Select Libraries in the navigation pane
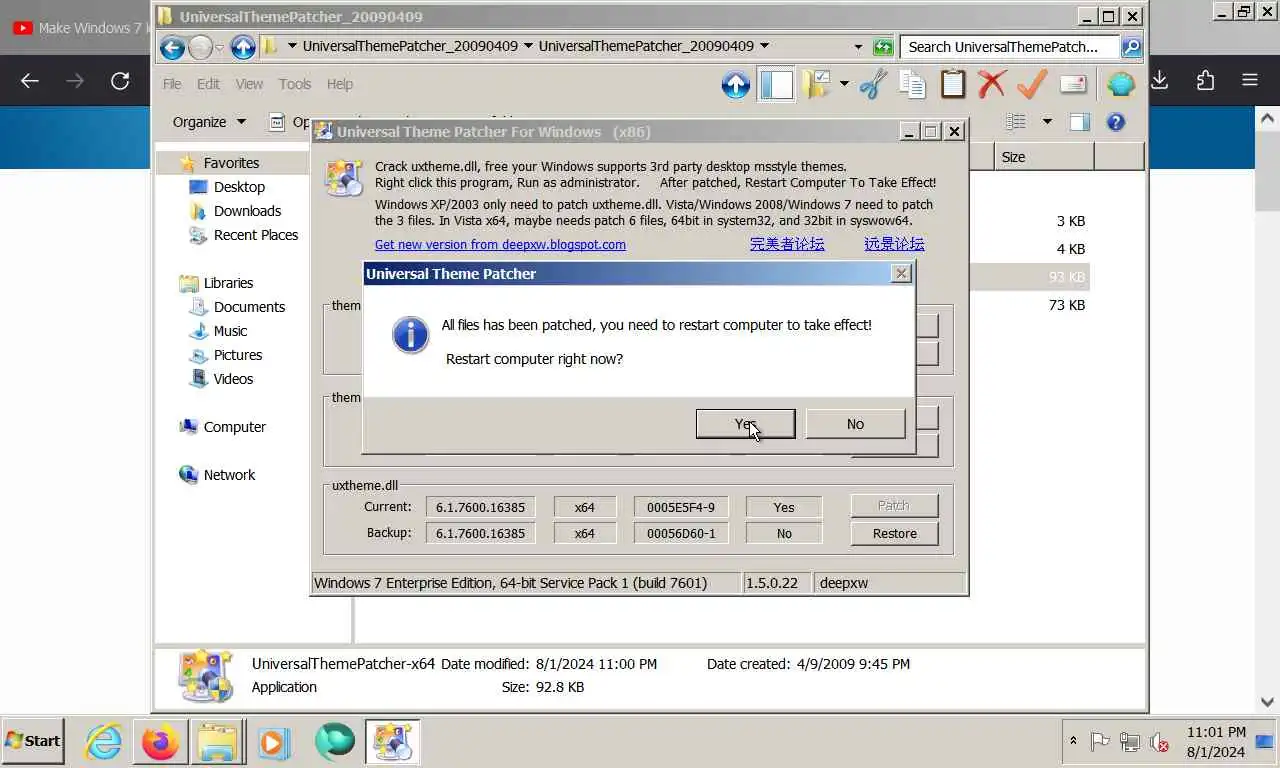 [x=228, y=283]
